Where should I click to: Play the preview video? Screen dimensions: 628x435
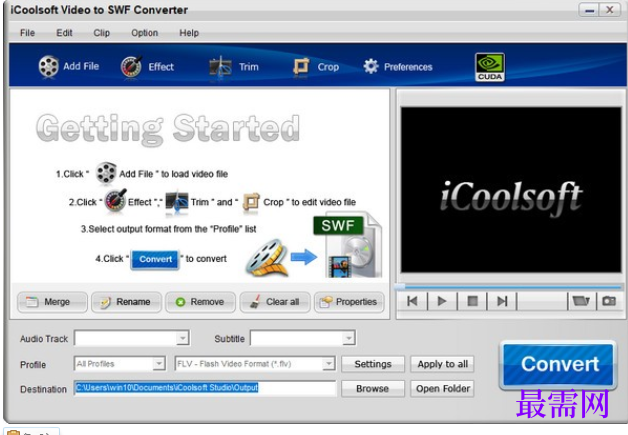coord(442,301)
